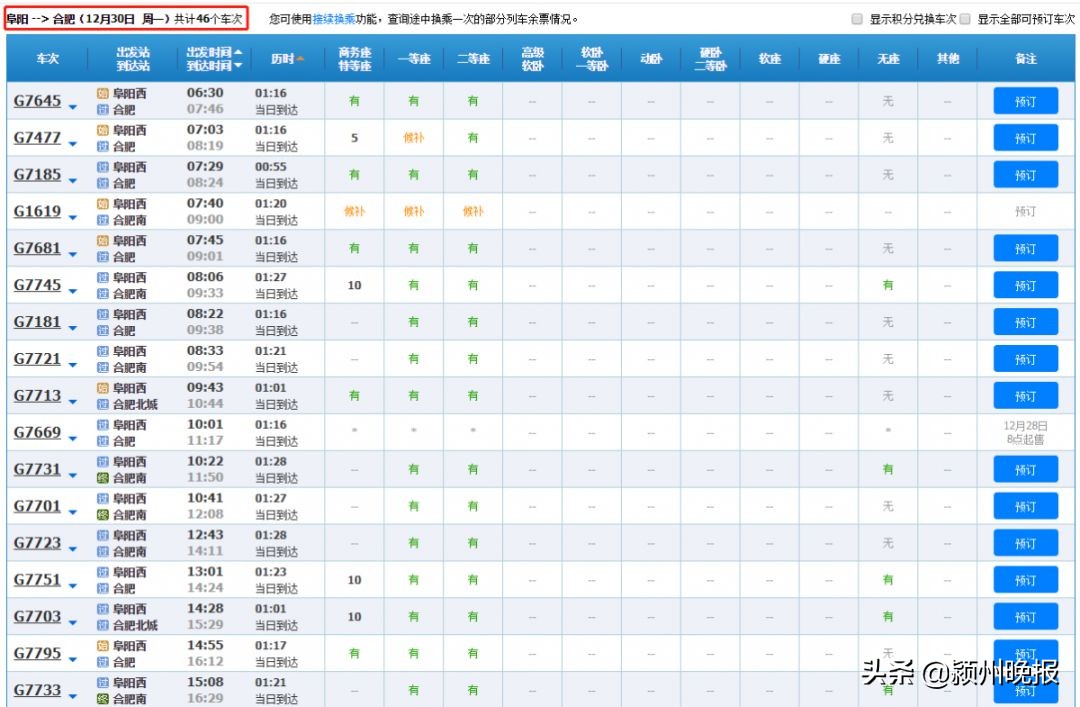The width and height of the screenshot is (1080, 707).
Task: Click the 始 start-station icon in the G1619 row
Action: tap(102, 203)
